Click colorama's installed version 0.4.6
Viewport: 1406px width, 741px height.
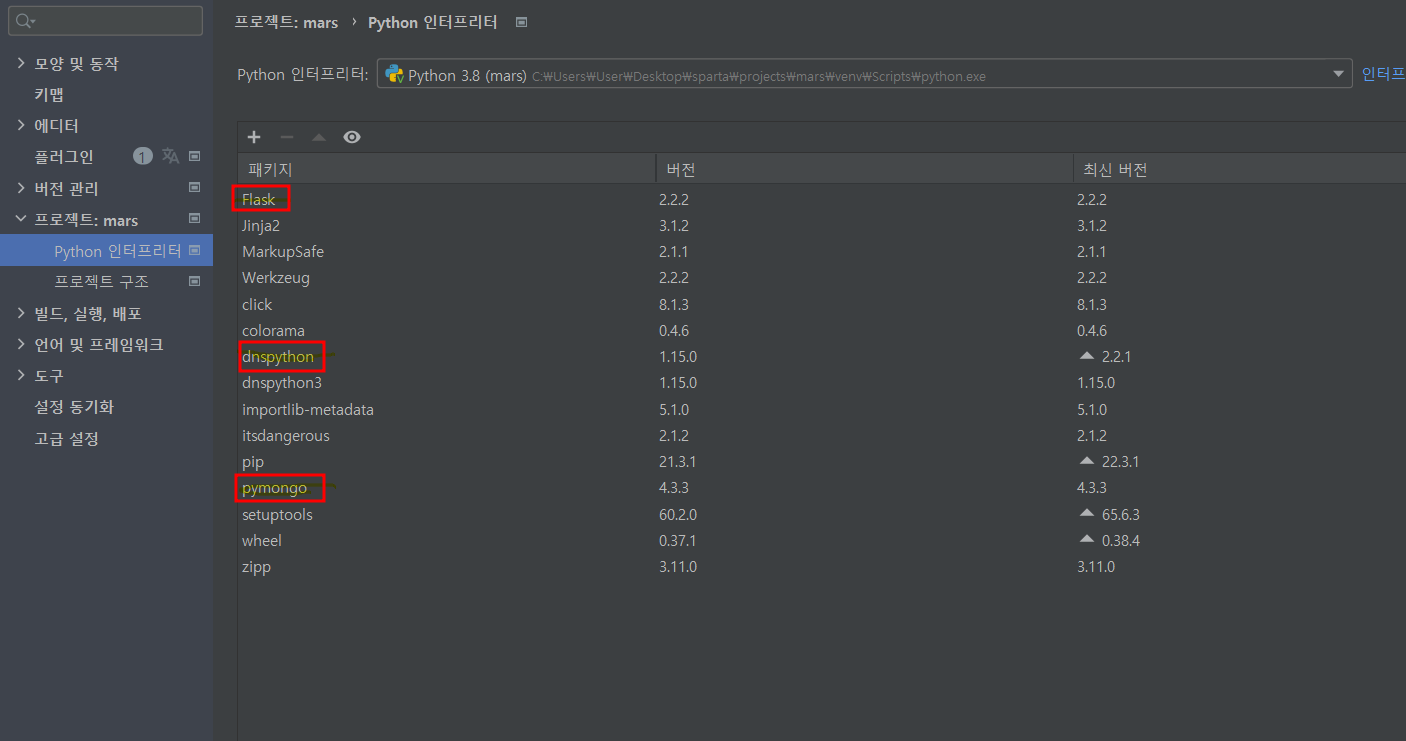point(675,330)
